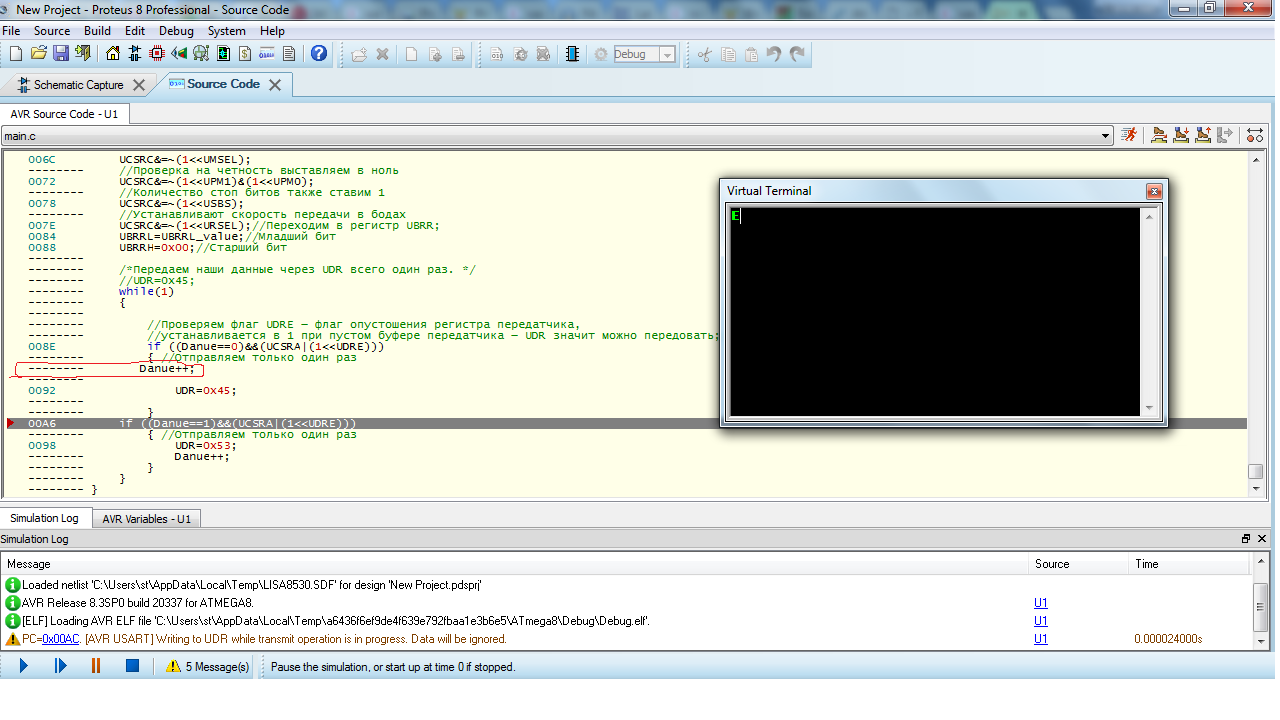Open the File menu

click(x=11, y=31)
